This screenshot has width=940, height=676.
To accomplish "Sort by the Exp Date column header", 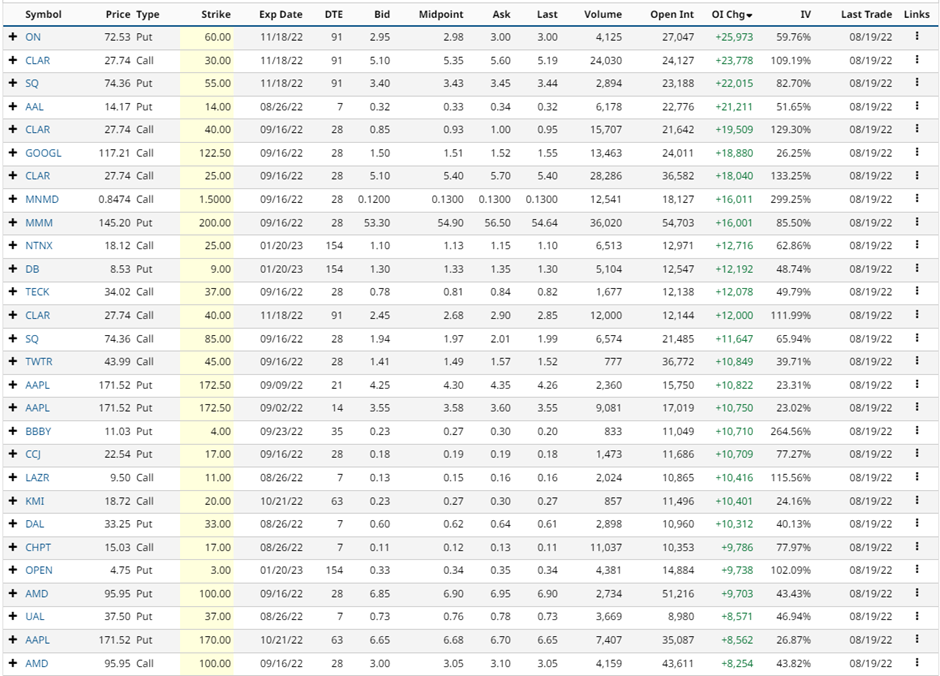I will click(281, 14).
